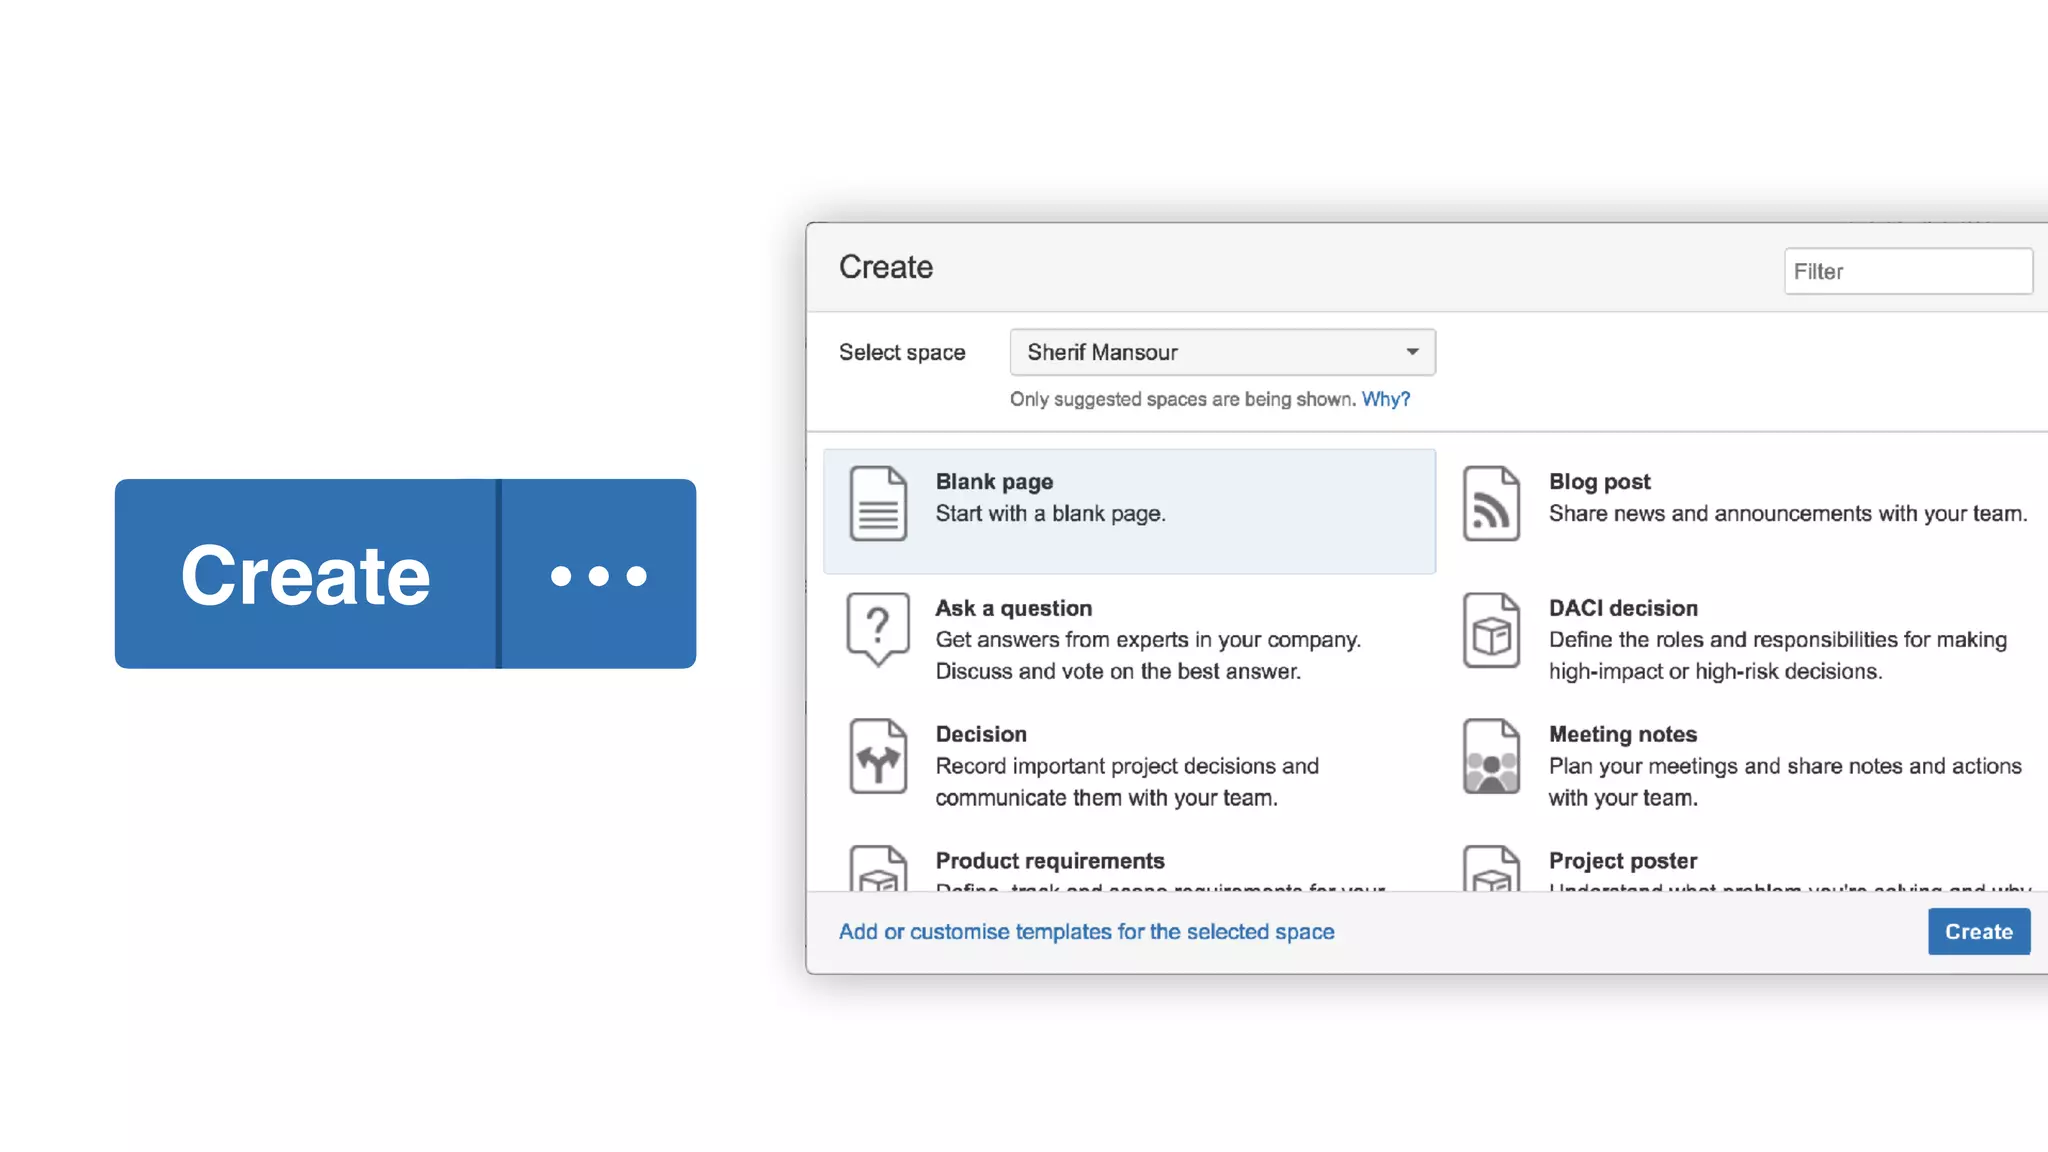Screen dimensions: 2048x1152
Task: Click the DACI decision cube icon
Action: pyautogui.click(x=1491, y=631)
